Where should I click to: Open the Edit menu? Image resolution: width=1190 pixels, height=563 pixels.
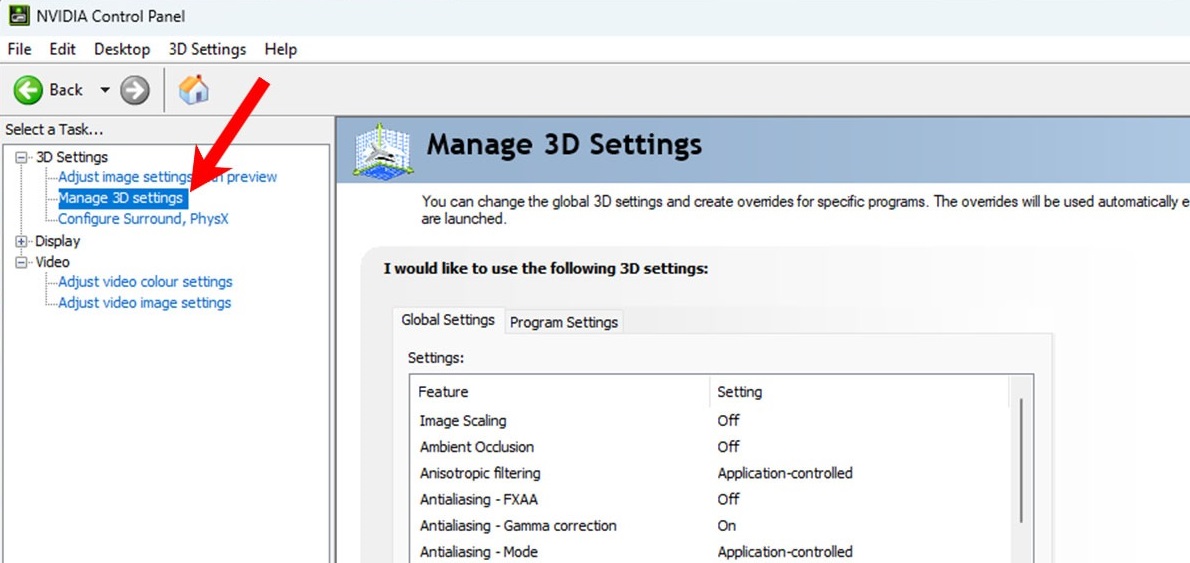(62, 49)
